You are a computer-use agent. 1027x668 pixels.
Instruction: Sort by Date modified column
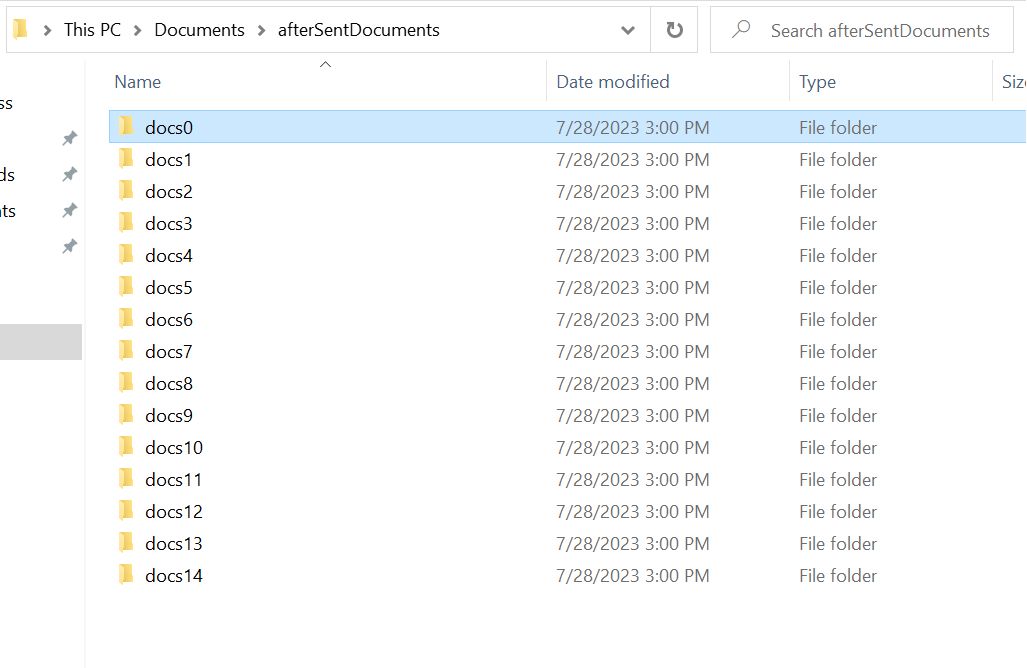[x=612, y=82]
